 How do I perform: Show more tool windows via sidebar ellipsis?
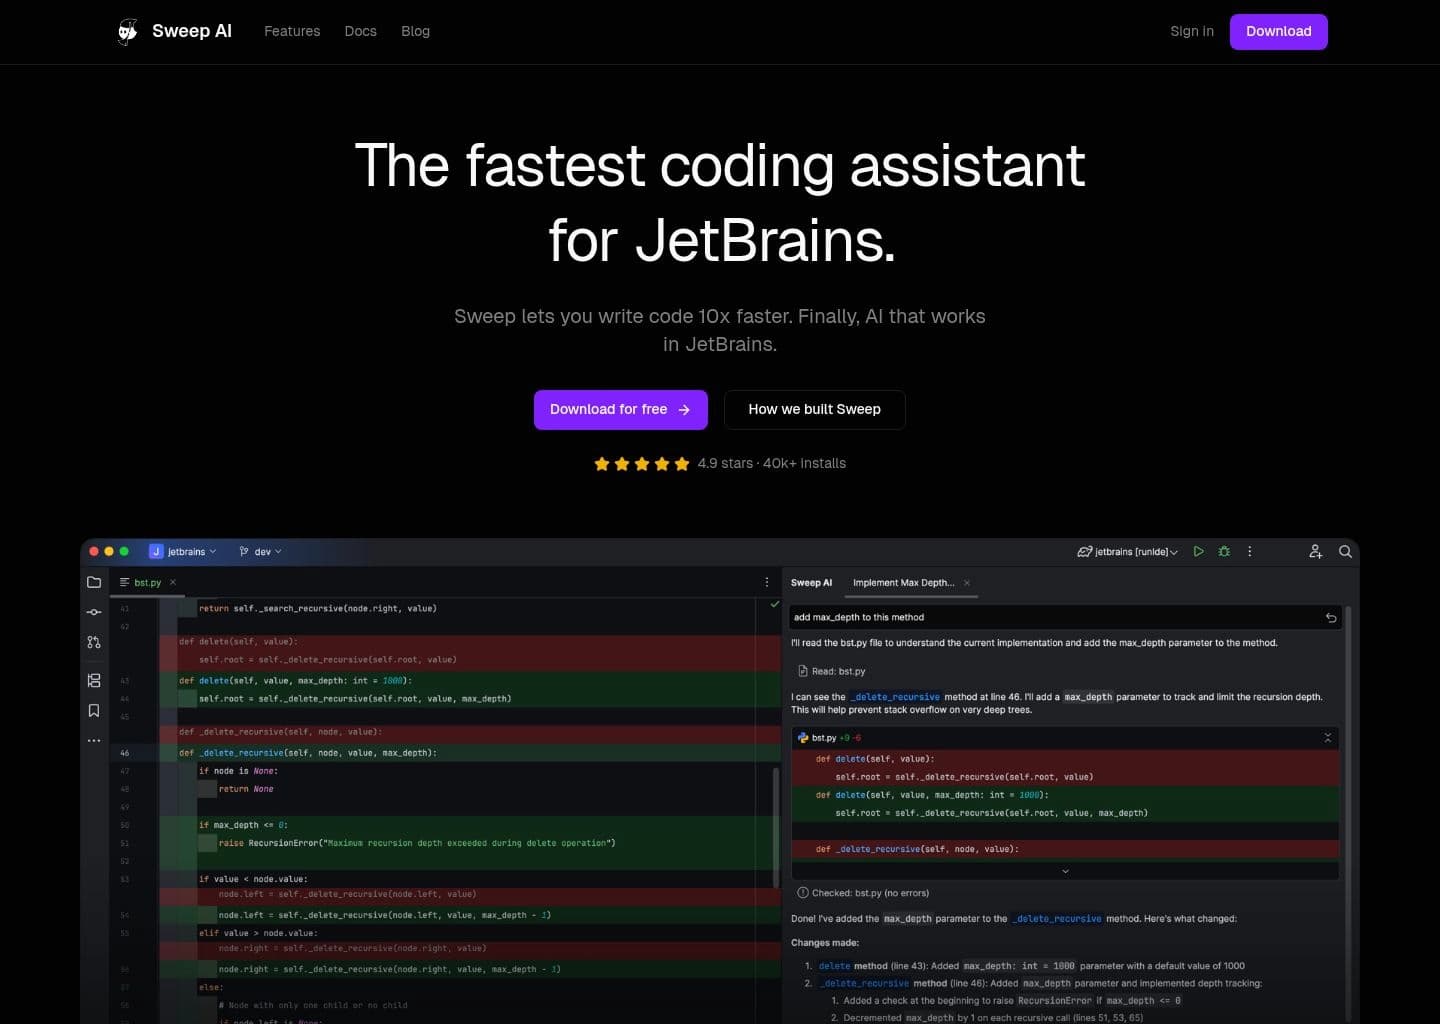tap(94, 741)
